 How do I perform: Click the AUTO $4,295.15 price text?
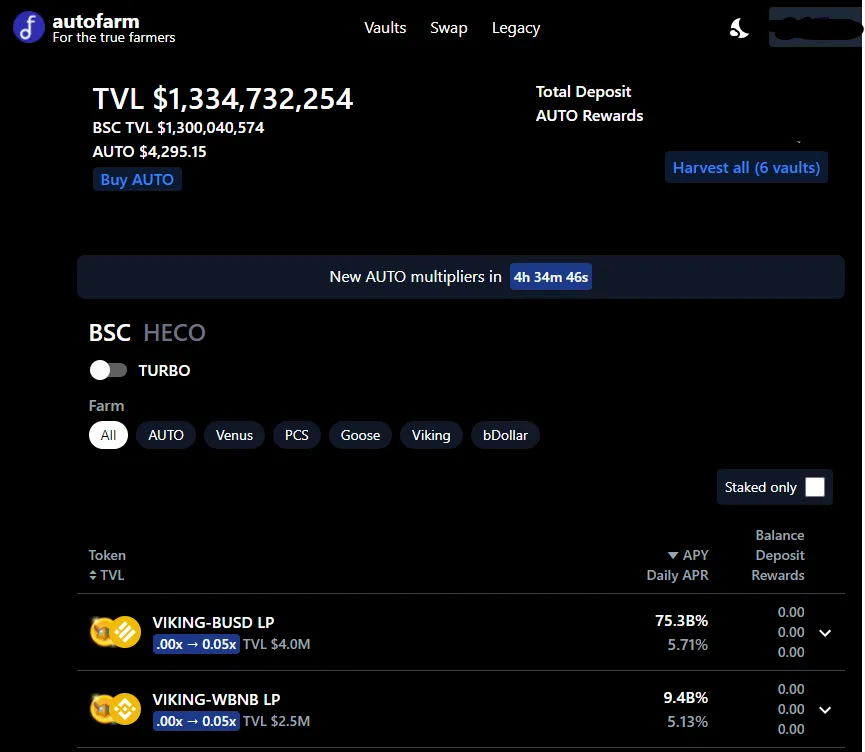point(149,152)
